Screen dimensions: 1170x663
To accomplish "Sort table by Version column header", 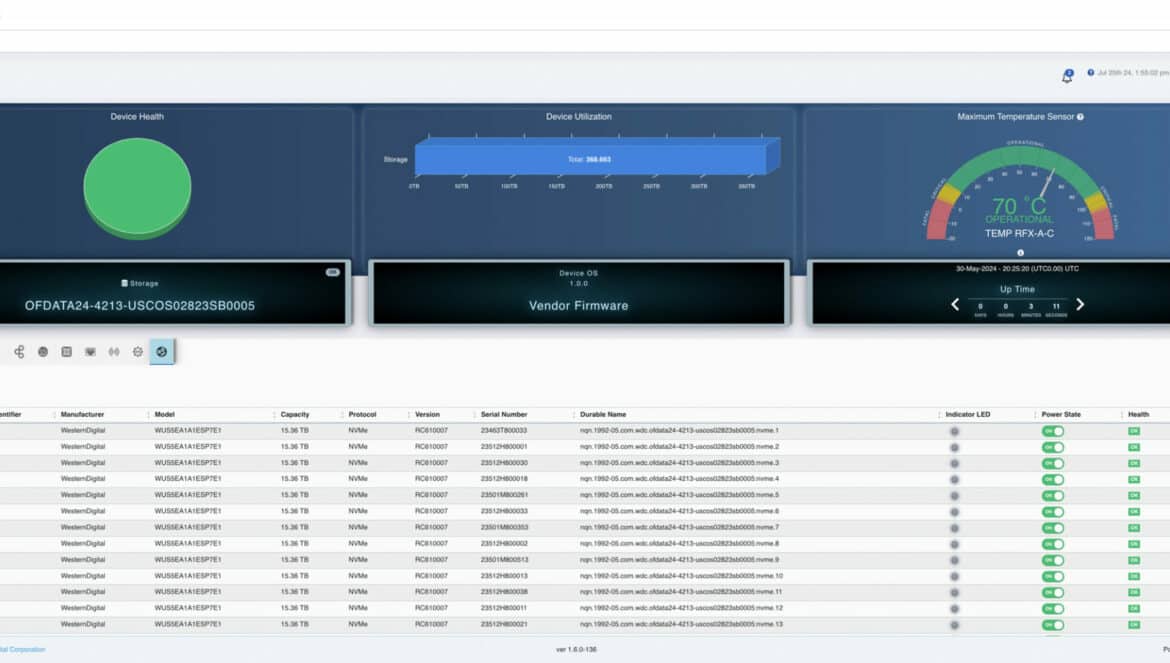I will coord(428,415).
